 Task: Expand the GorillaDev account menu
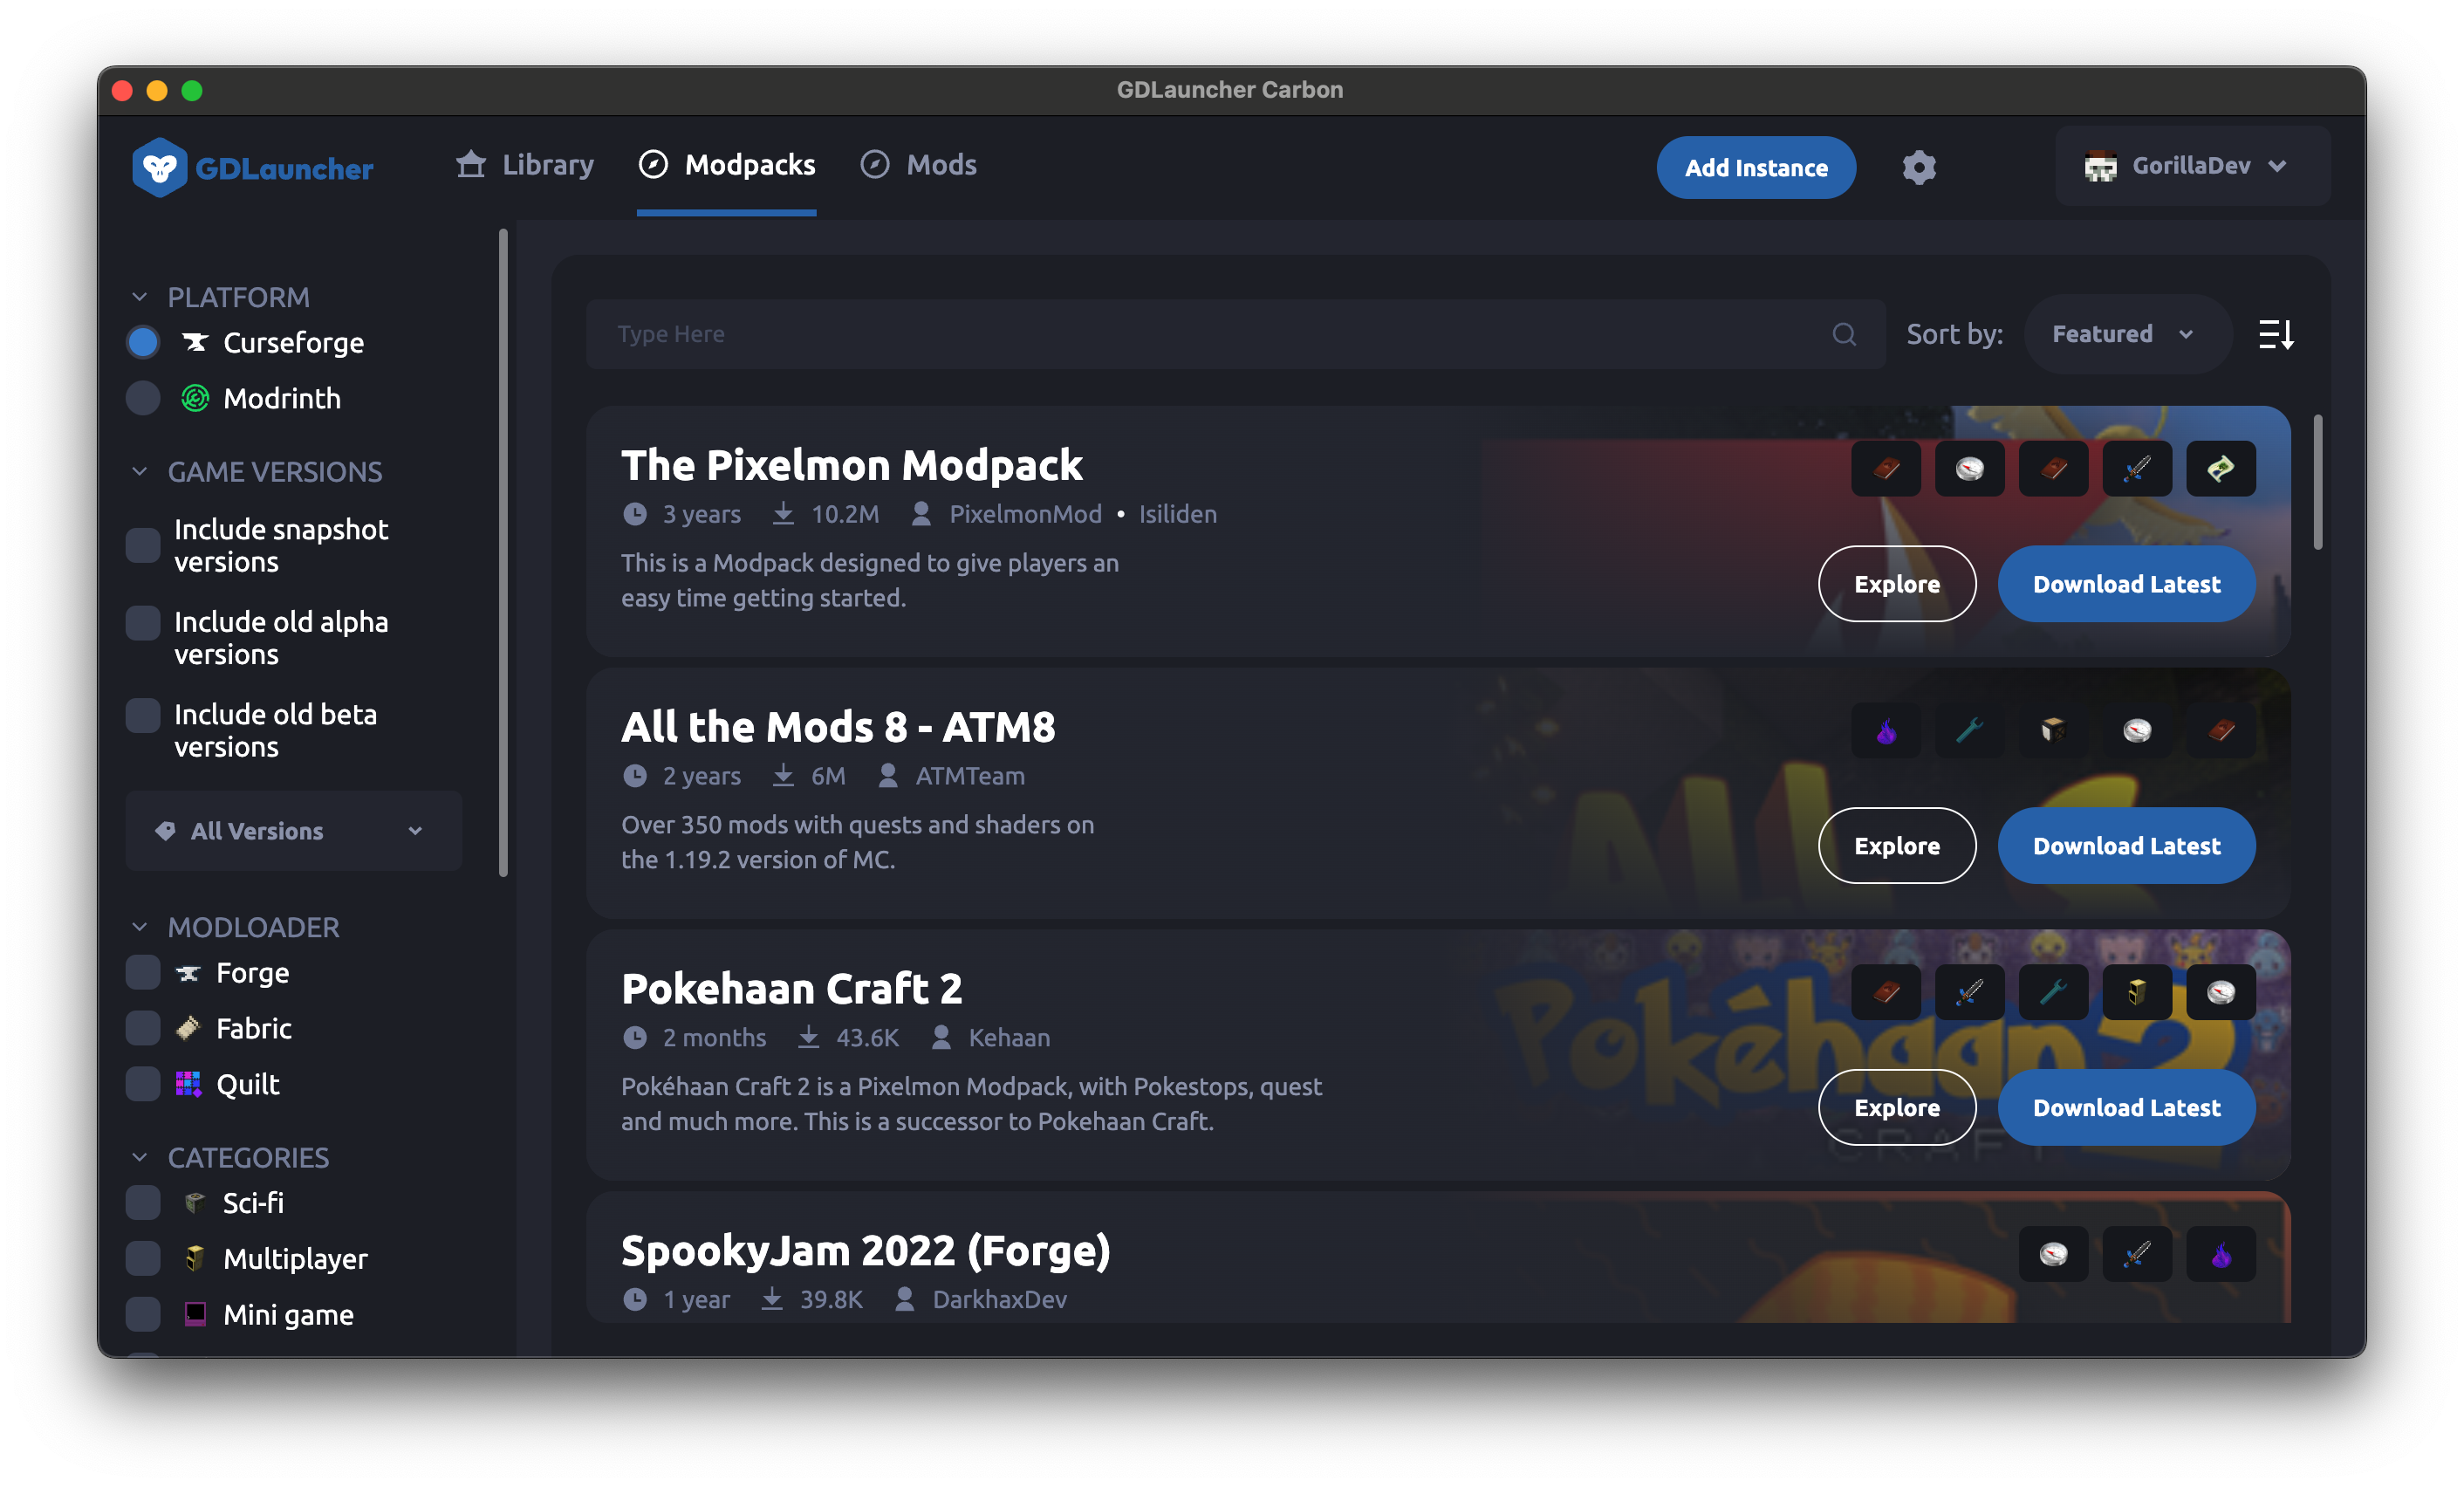point(2281,166)
